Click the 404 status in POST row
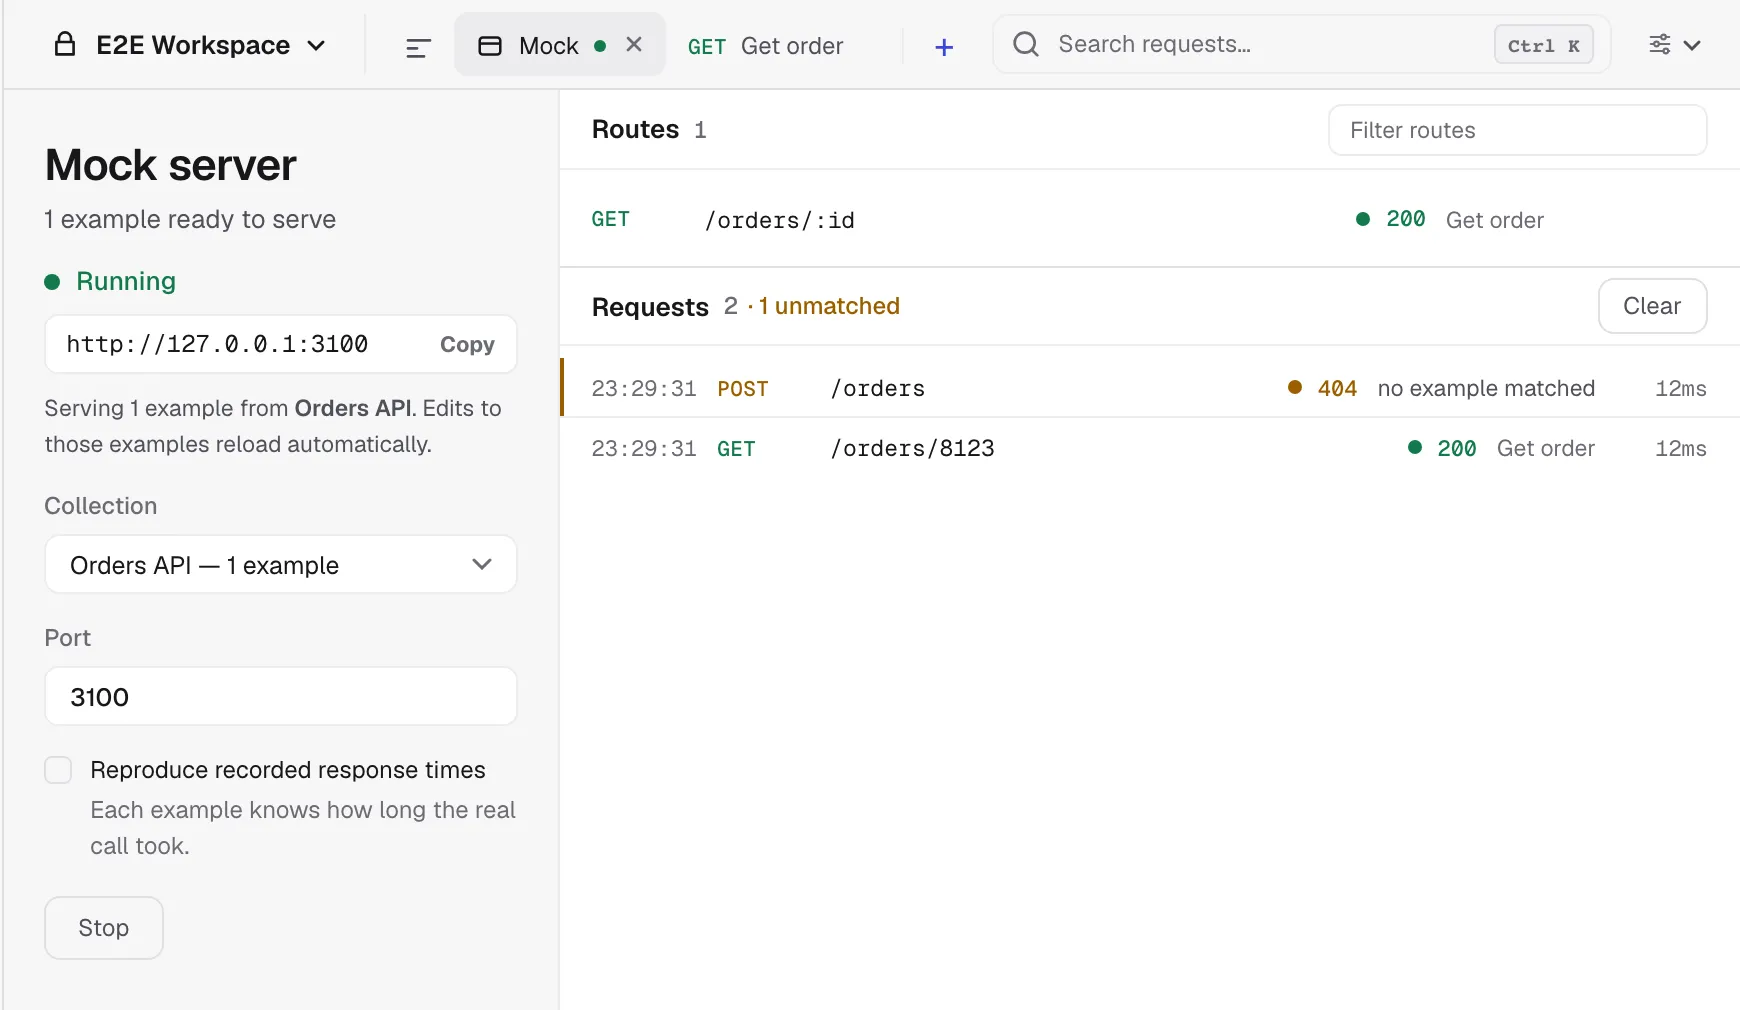1740x1010 pixels. pos(1337,388)
